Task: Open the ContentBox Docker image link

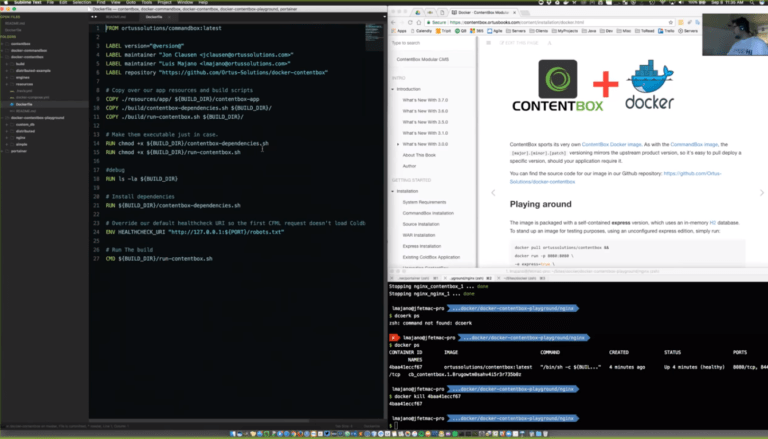Action: [611, 145]
